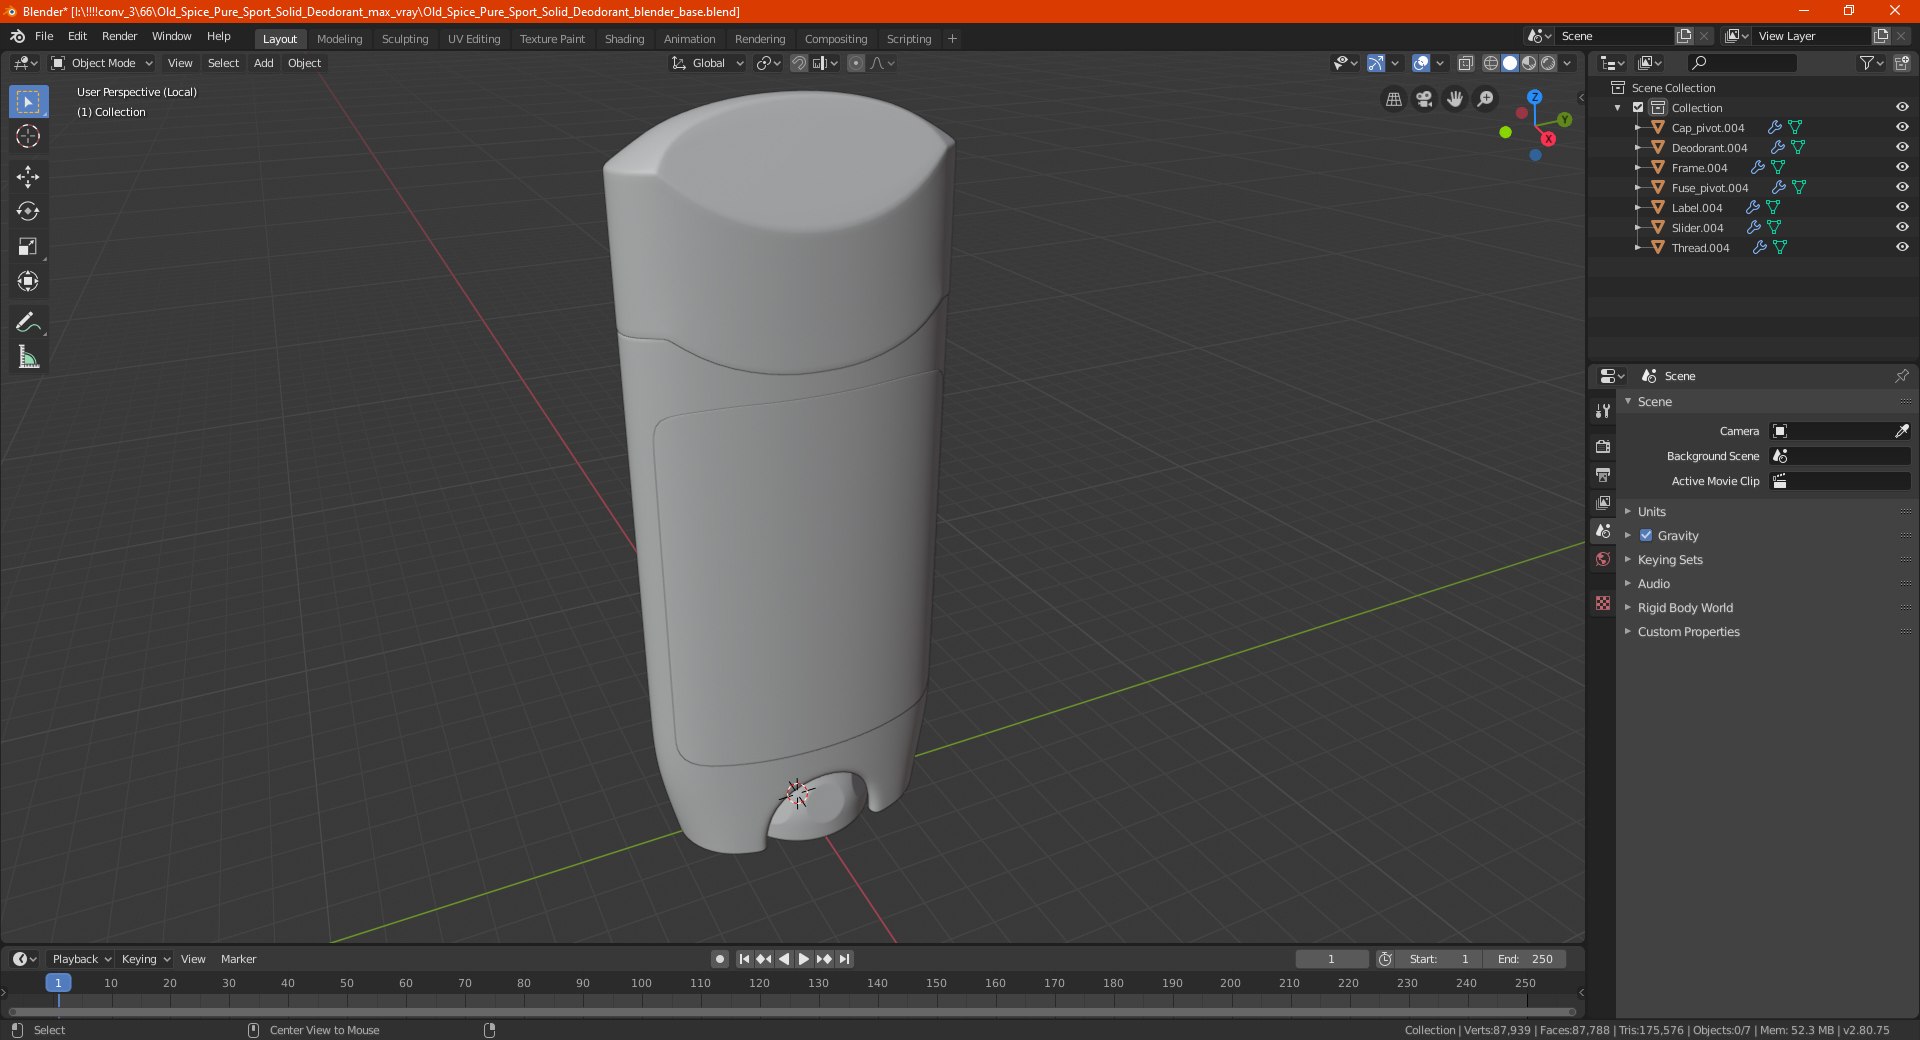This screenshot has height=1040, width=1920.
Task: Click the zoom view magnifier icon
Action: (1486, 99)
